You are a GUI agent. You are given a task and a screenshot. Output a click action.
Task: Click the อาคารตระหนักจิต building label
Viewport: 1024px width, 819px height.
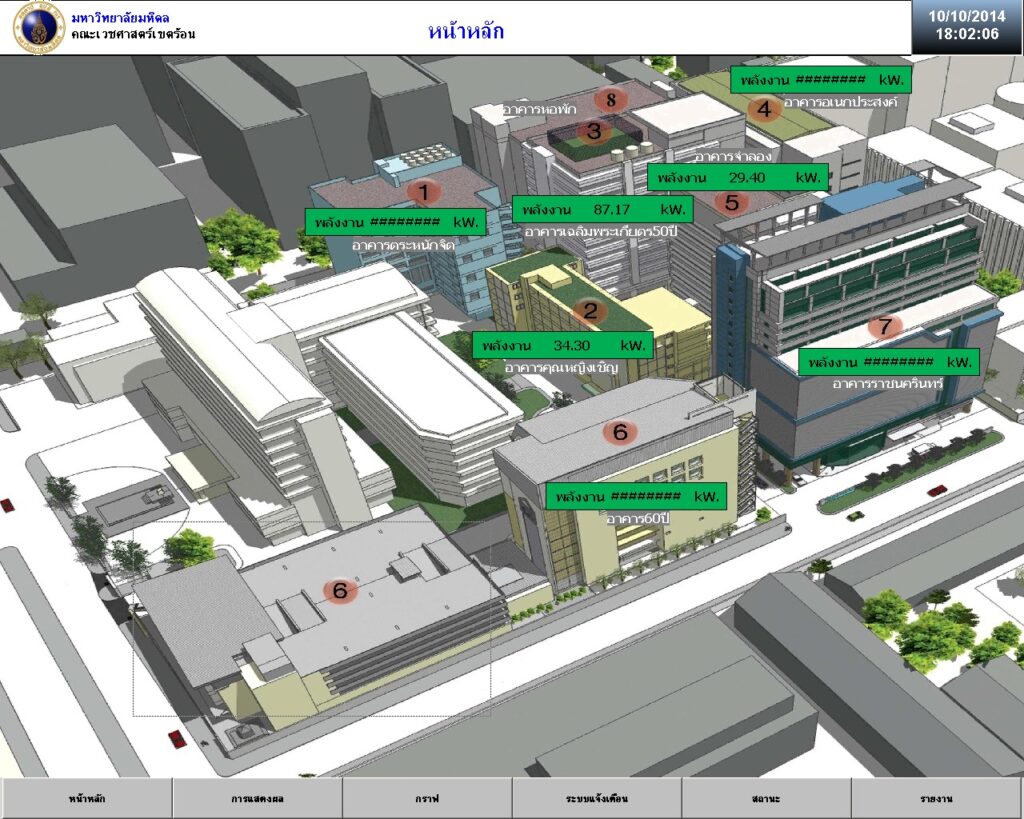[403, 245]
